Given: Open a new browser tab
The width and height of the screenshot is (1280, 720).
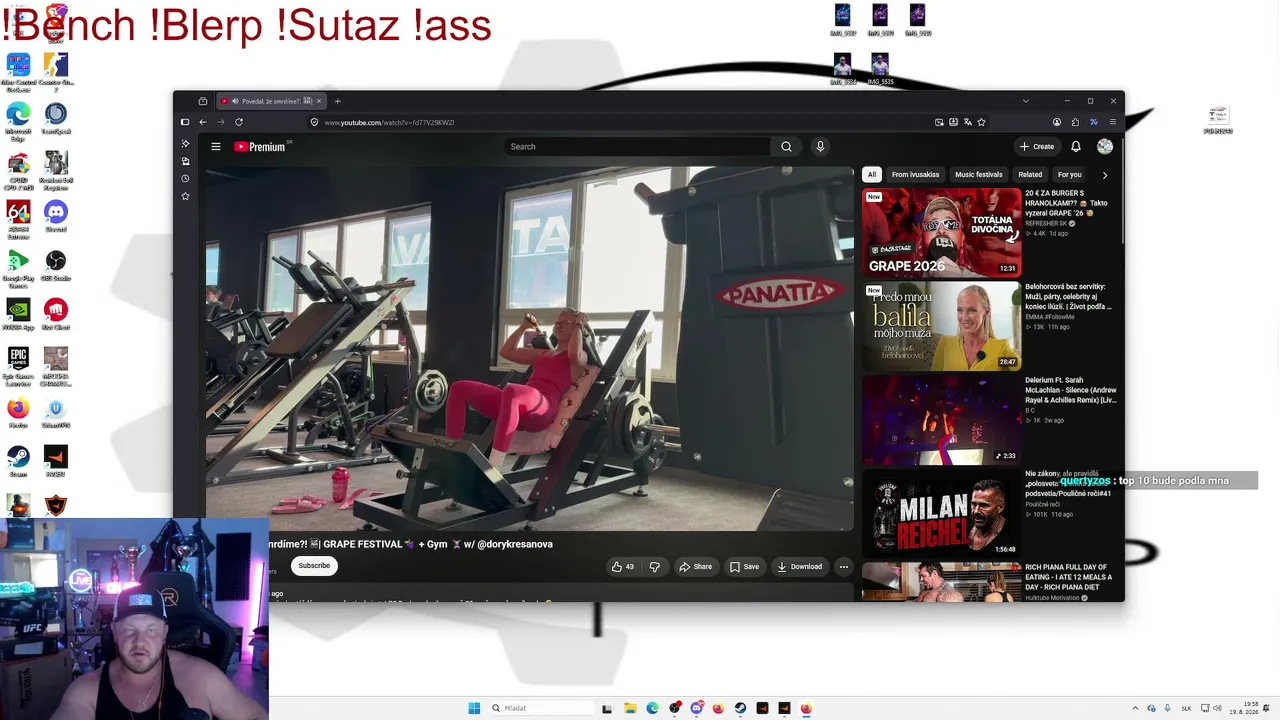Looking at the screenshot, I should click(337, 101).
